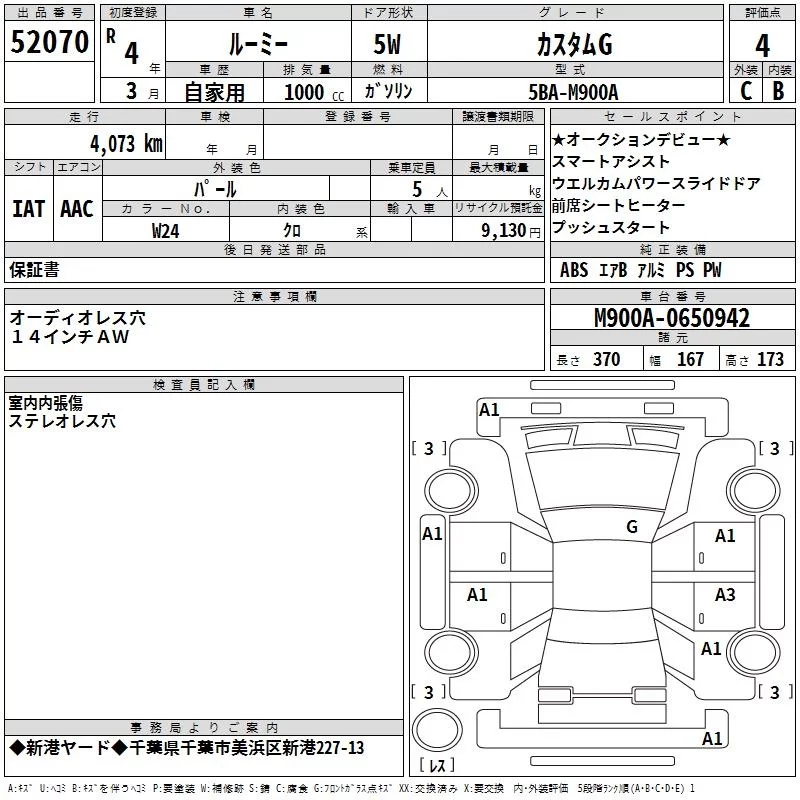Click the 評価点 header
This screenshot has width=800, height=800.
(762, 13)
